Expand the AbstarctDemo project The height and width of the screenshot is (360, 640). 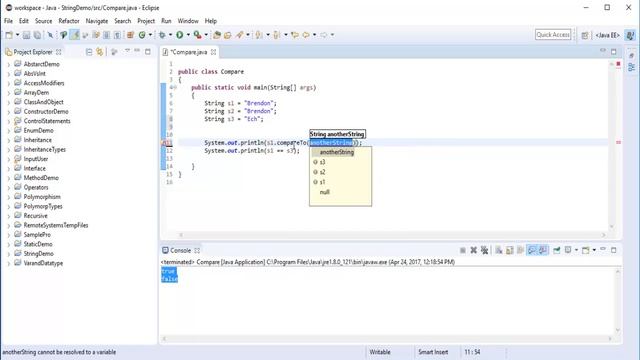(x=9, y=64)
